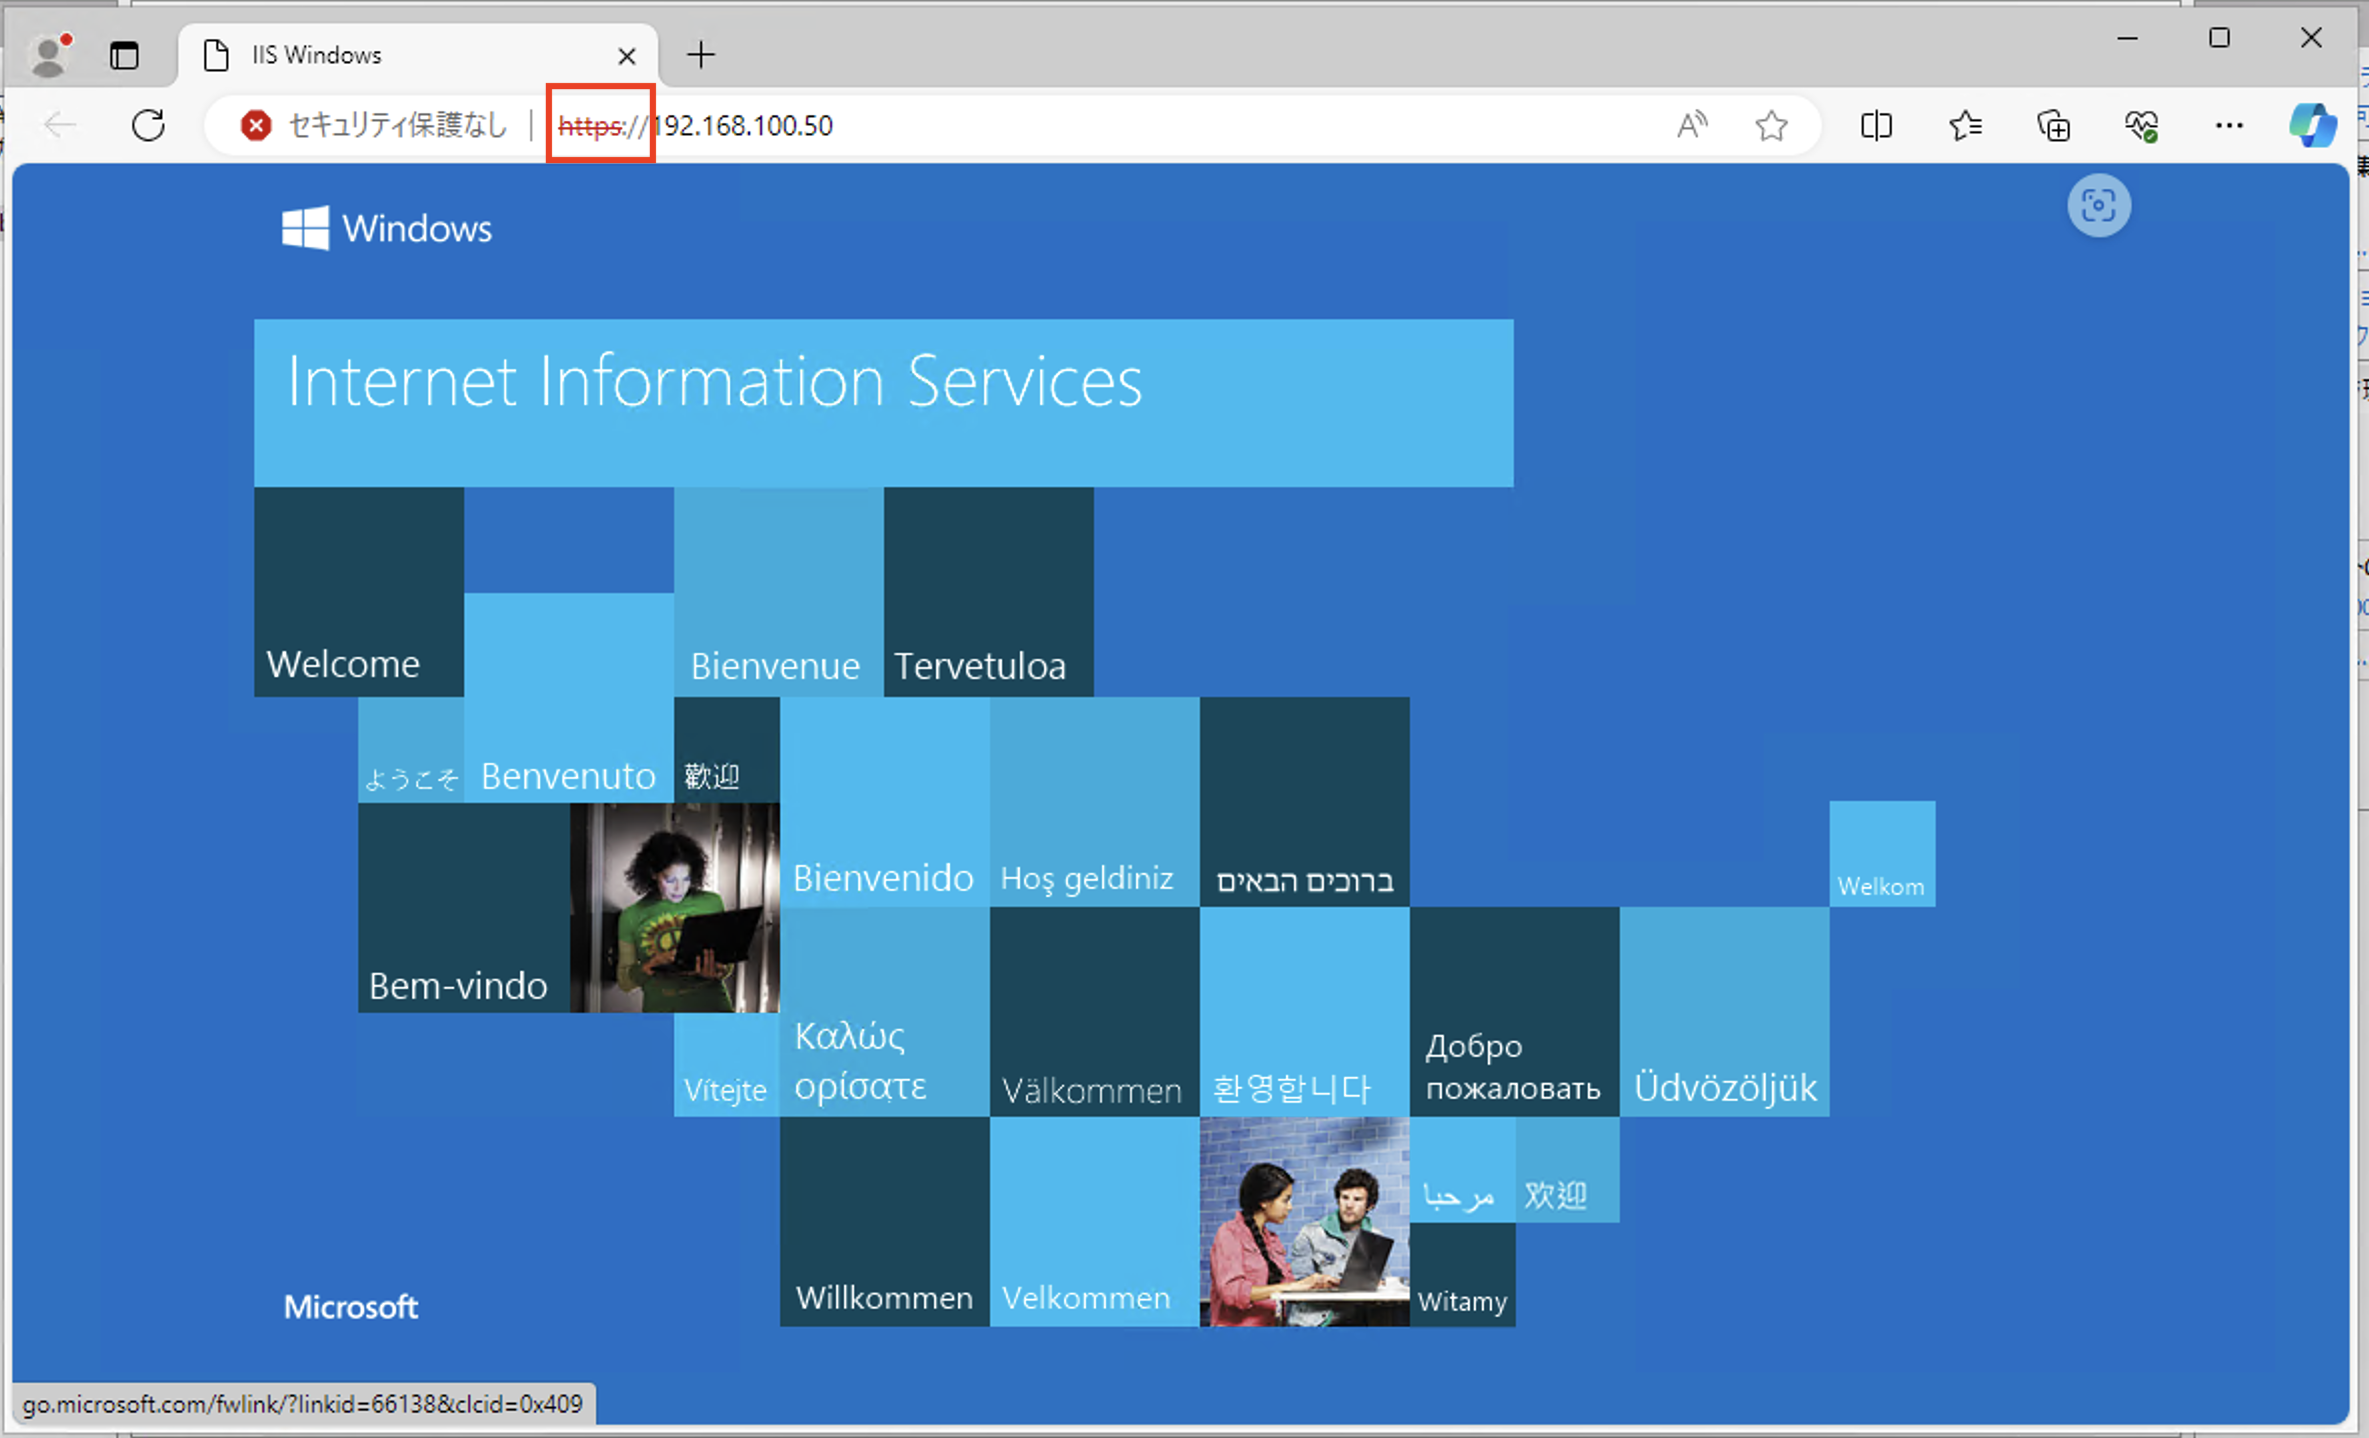
Task: Click the Welcome tile
Action: click(x=359, y=592)
